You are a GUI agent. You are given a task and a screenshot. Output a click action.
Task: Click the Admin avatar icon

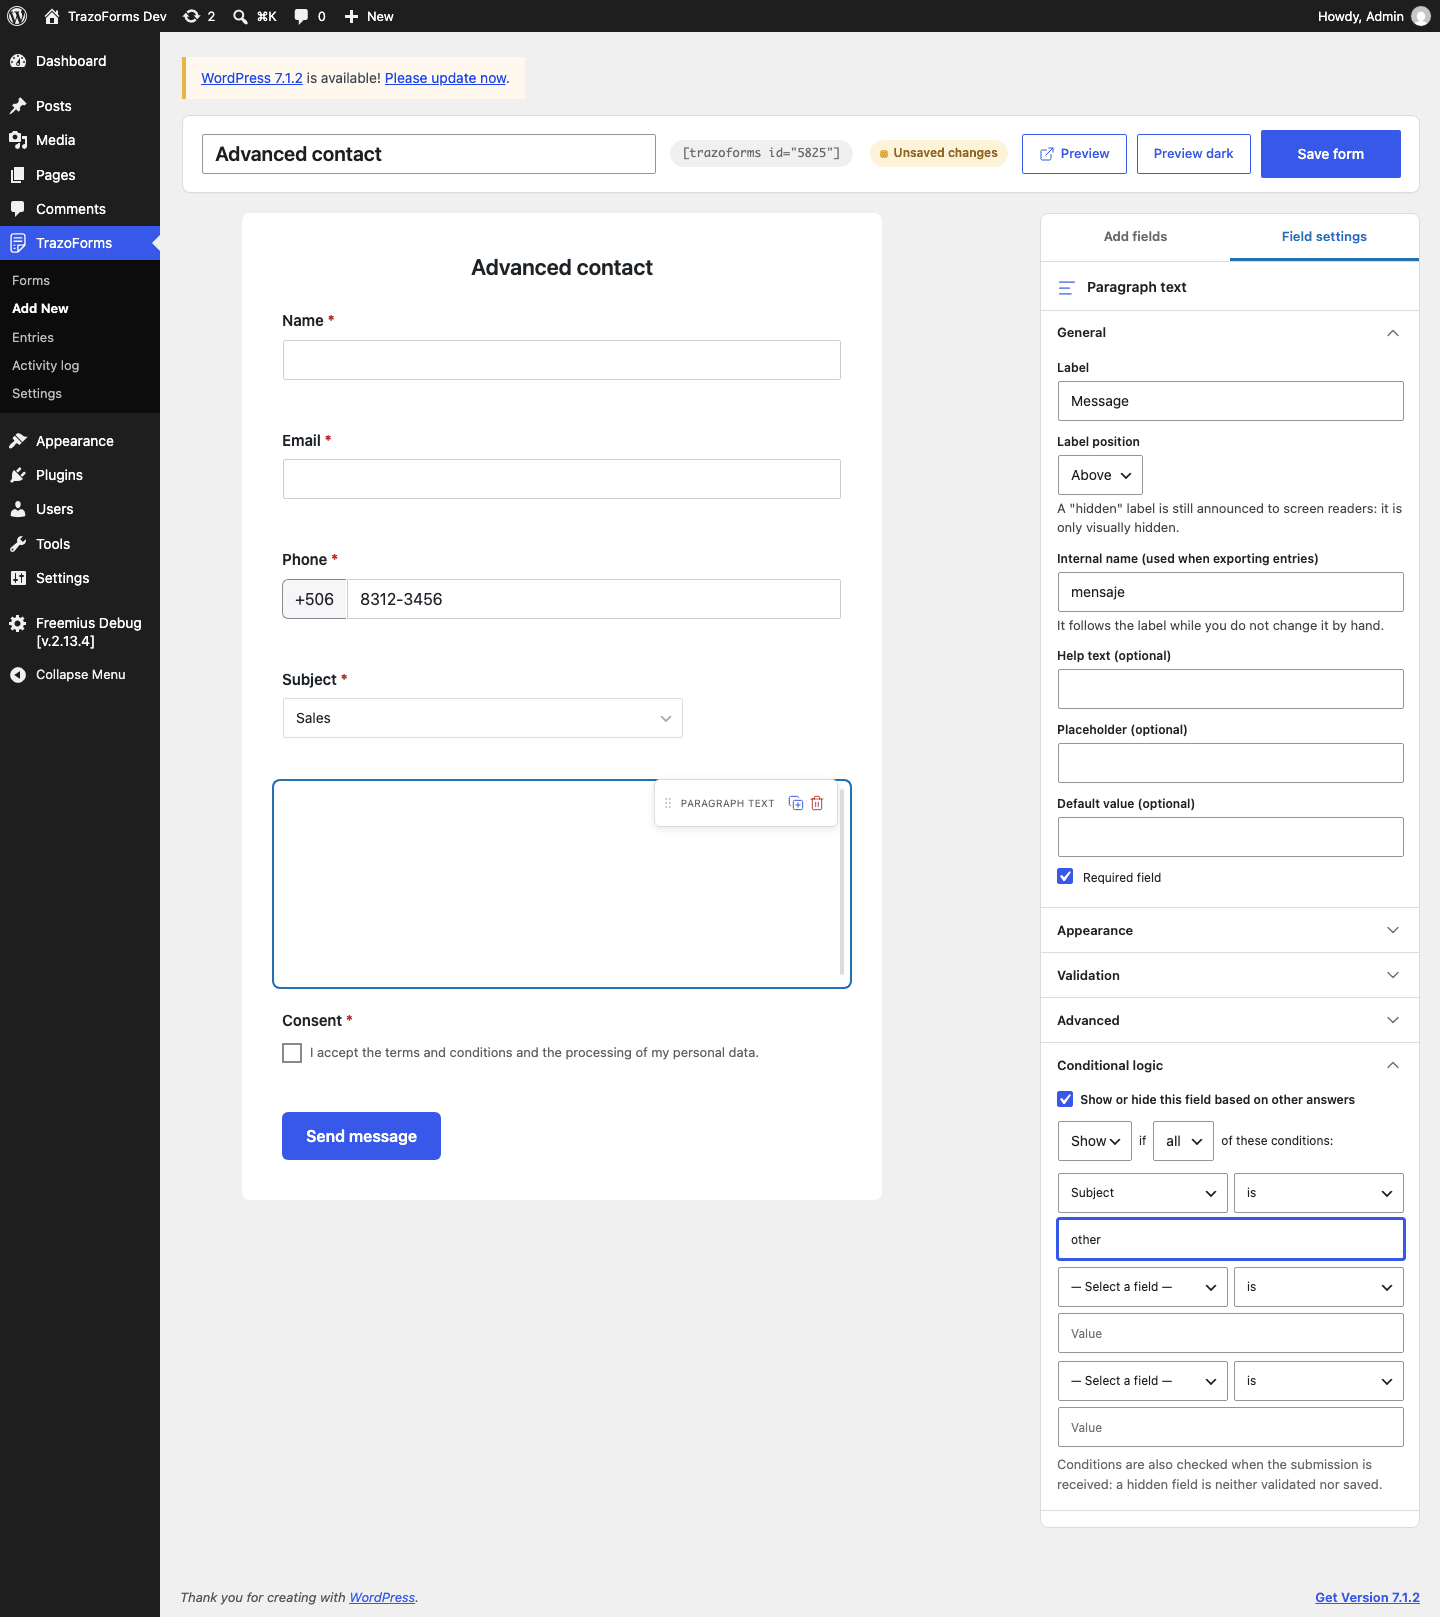point(1420,16)
